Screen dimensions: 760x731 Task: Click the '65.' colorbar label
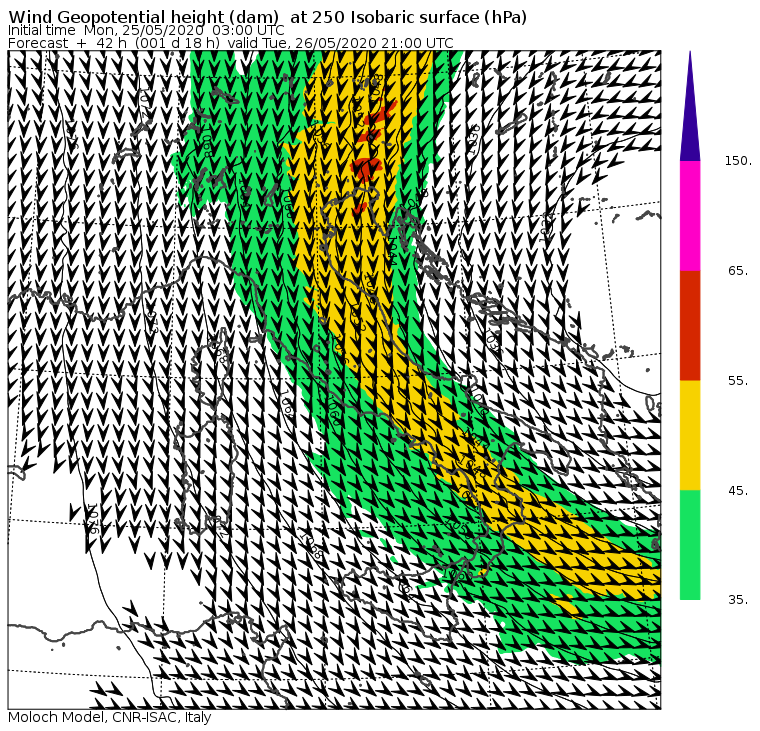click(x=739, y=271)
